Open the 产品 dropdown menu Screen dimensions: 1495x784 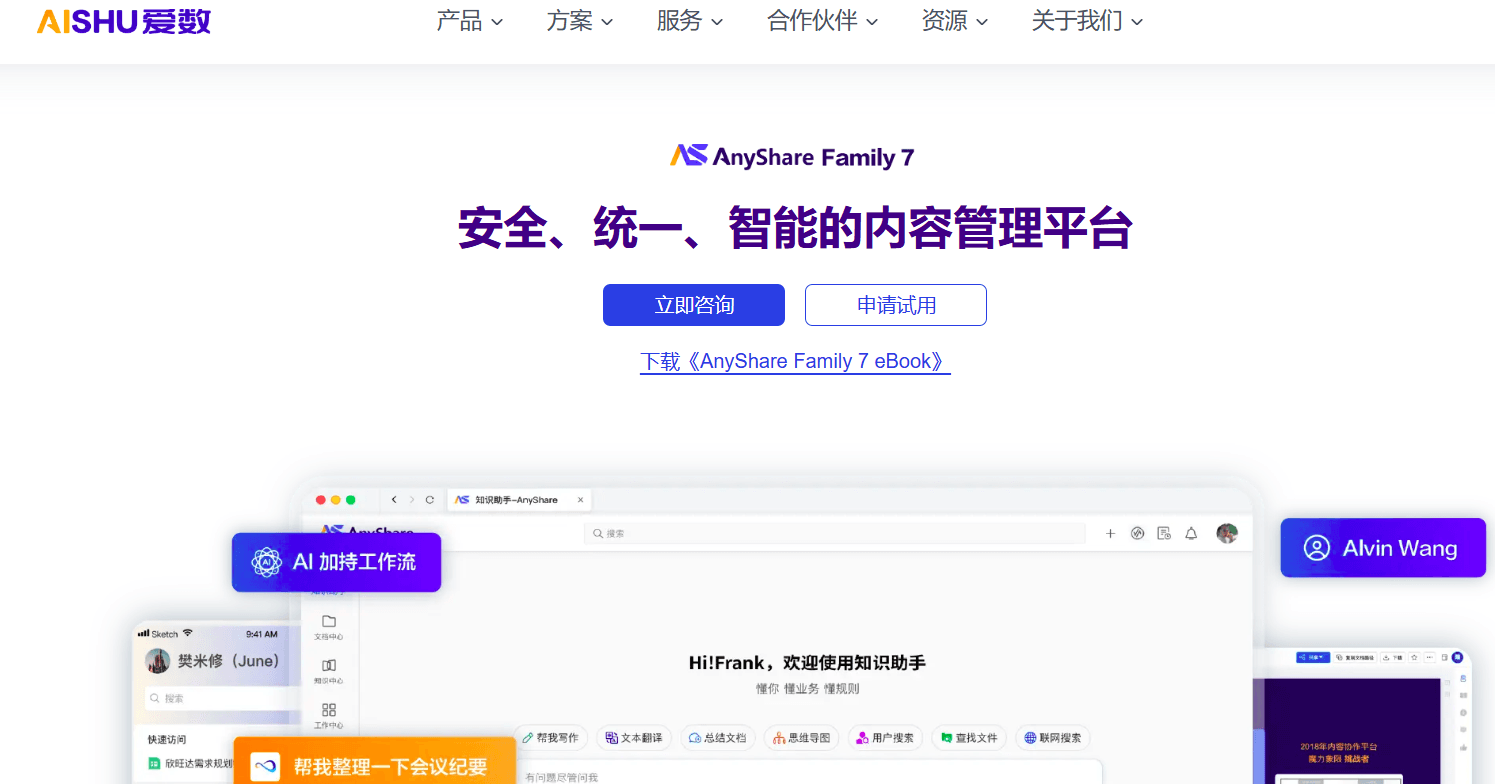[x=469, y=21]
